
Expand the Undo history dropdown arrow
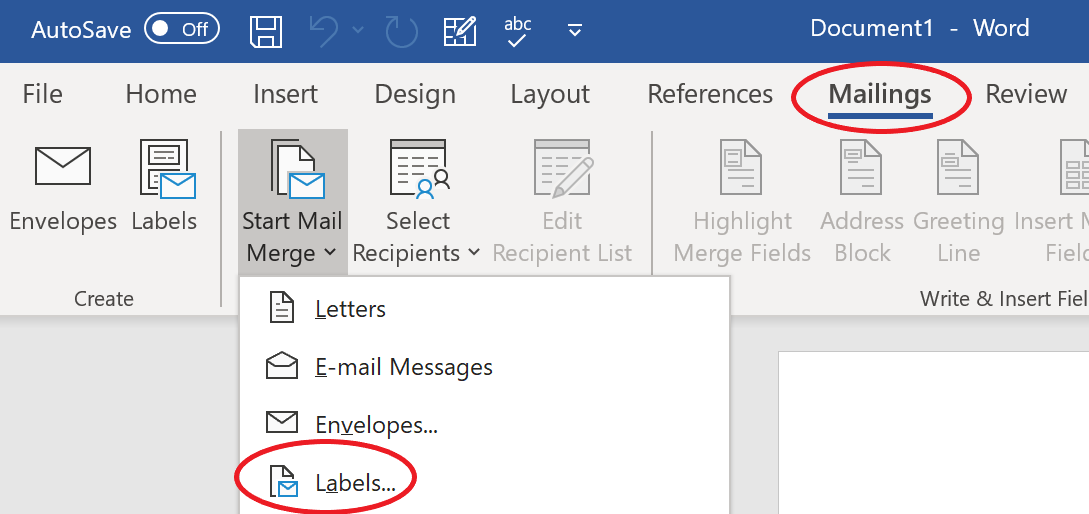[358, 30]
